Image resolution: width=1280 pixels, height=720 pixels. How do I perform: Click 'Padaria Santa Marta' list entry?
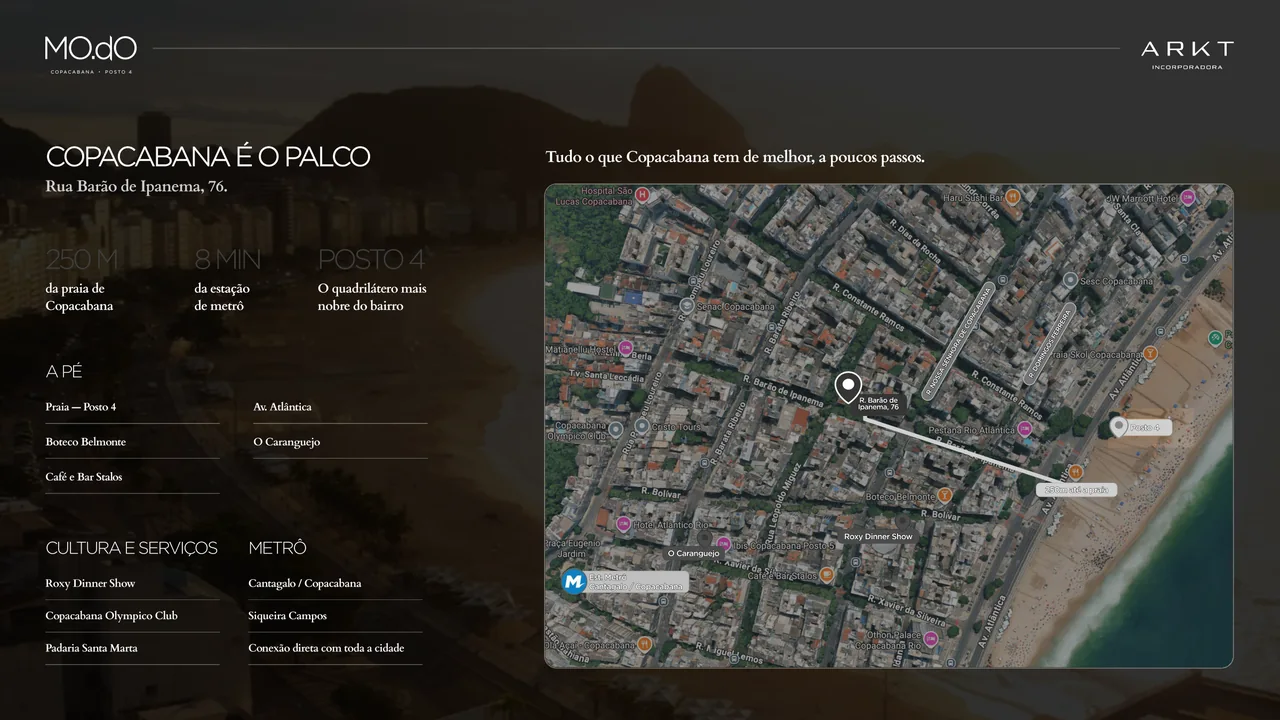tap(92, 648)
